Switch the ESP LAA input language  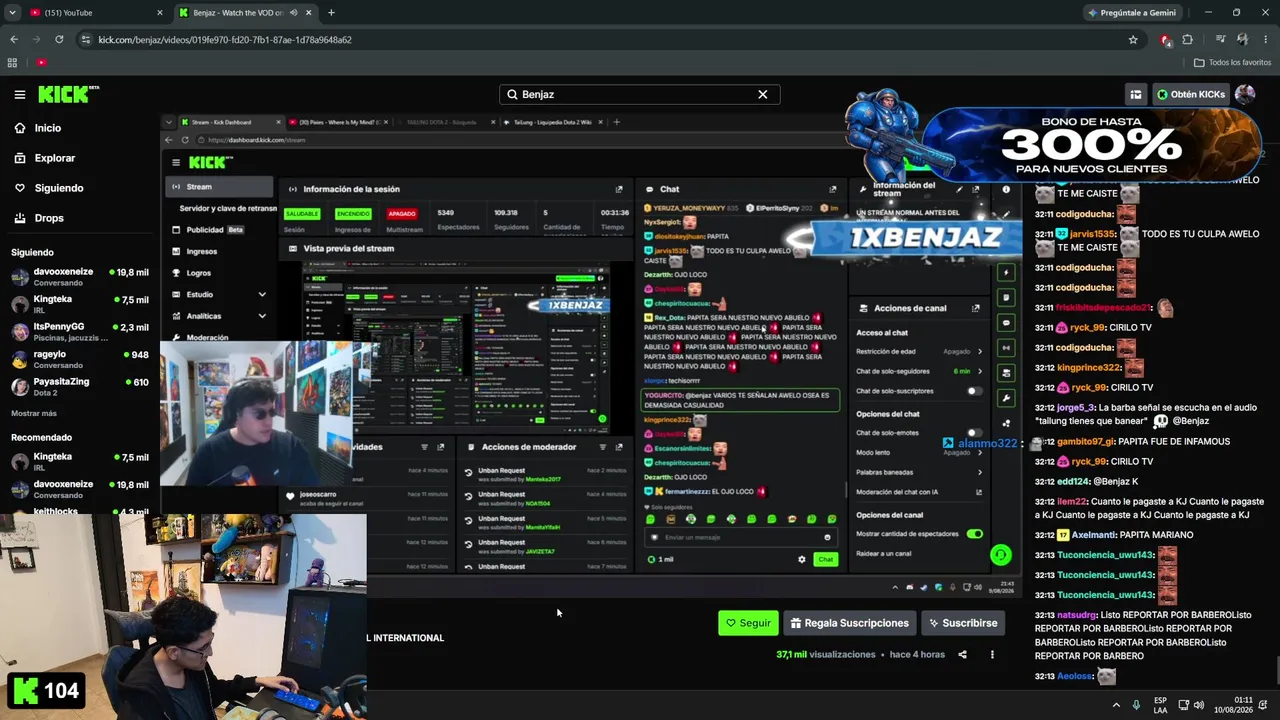coord(1160,705)
